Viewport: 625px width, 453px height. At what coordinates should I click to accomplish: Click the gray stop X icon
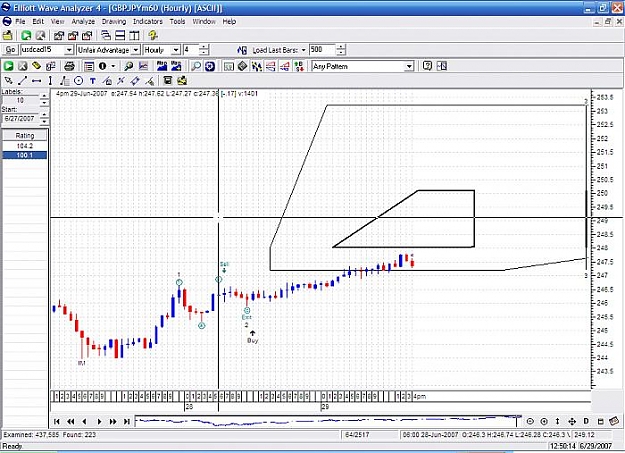tap(23, 66)
